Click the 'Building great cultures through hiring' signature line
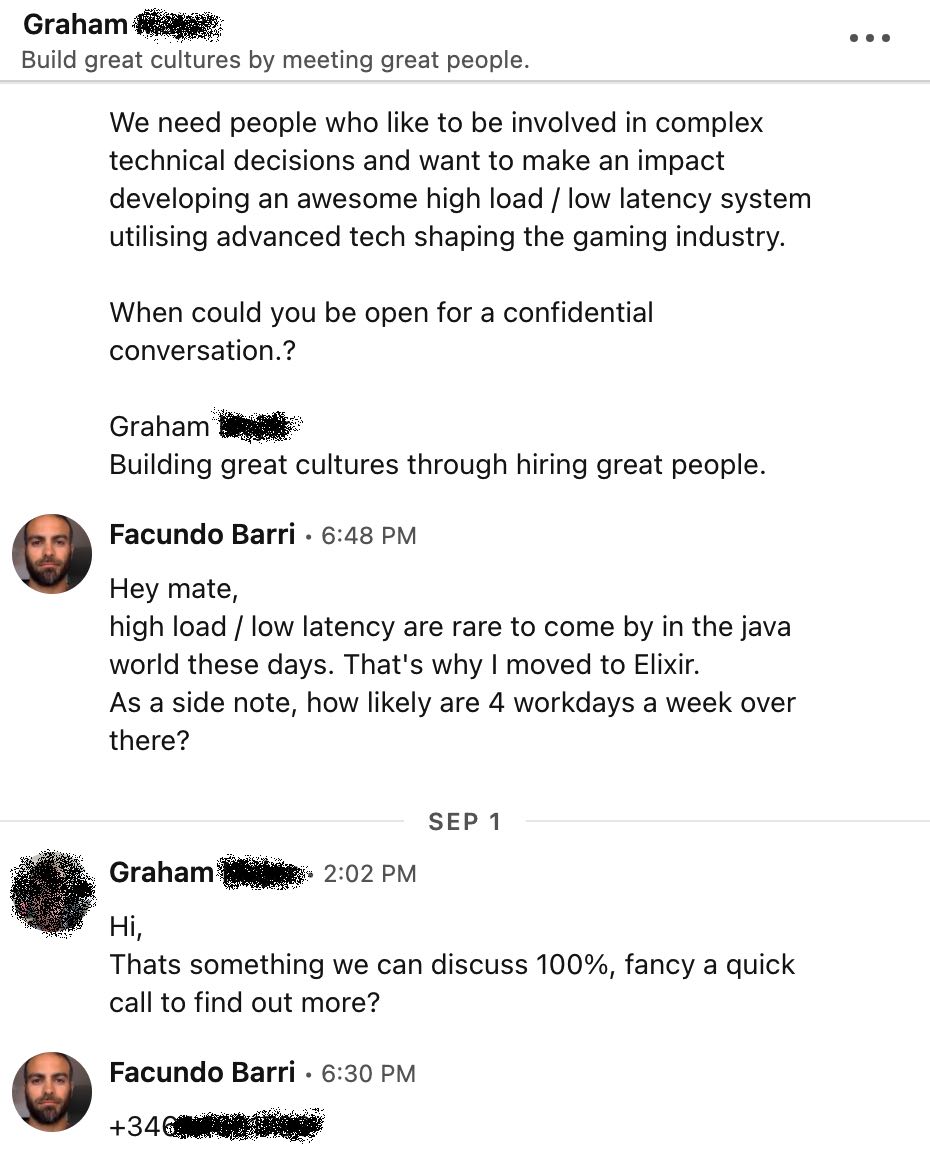Image resolution: width=930 pixels, height=1162 pixels. (437, 465)
